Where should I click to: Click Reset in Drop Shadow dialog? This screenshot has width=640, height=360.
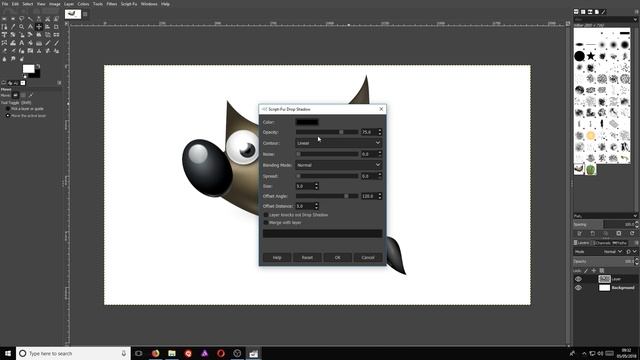pos(307,258)
